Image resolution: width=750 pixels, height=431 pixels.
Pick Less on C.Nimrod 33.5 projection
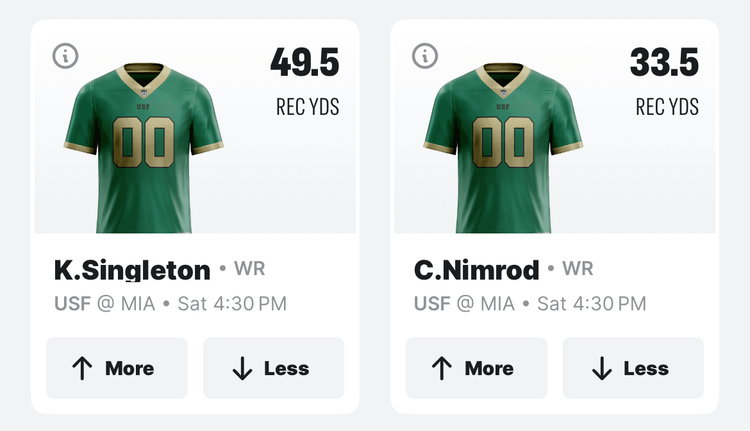tap(633, 368)
